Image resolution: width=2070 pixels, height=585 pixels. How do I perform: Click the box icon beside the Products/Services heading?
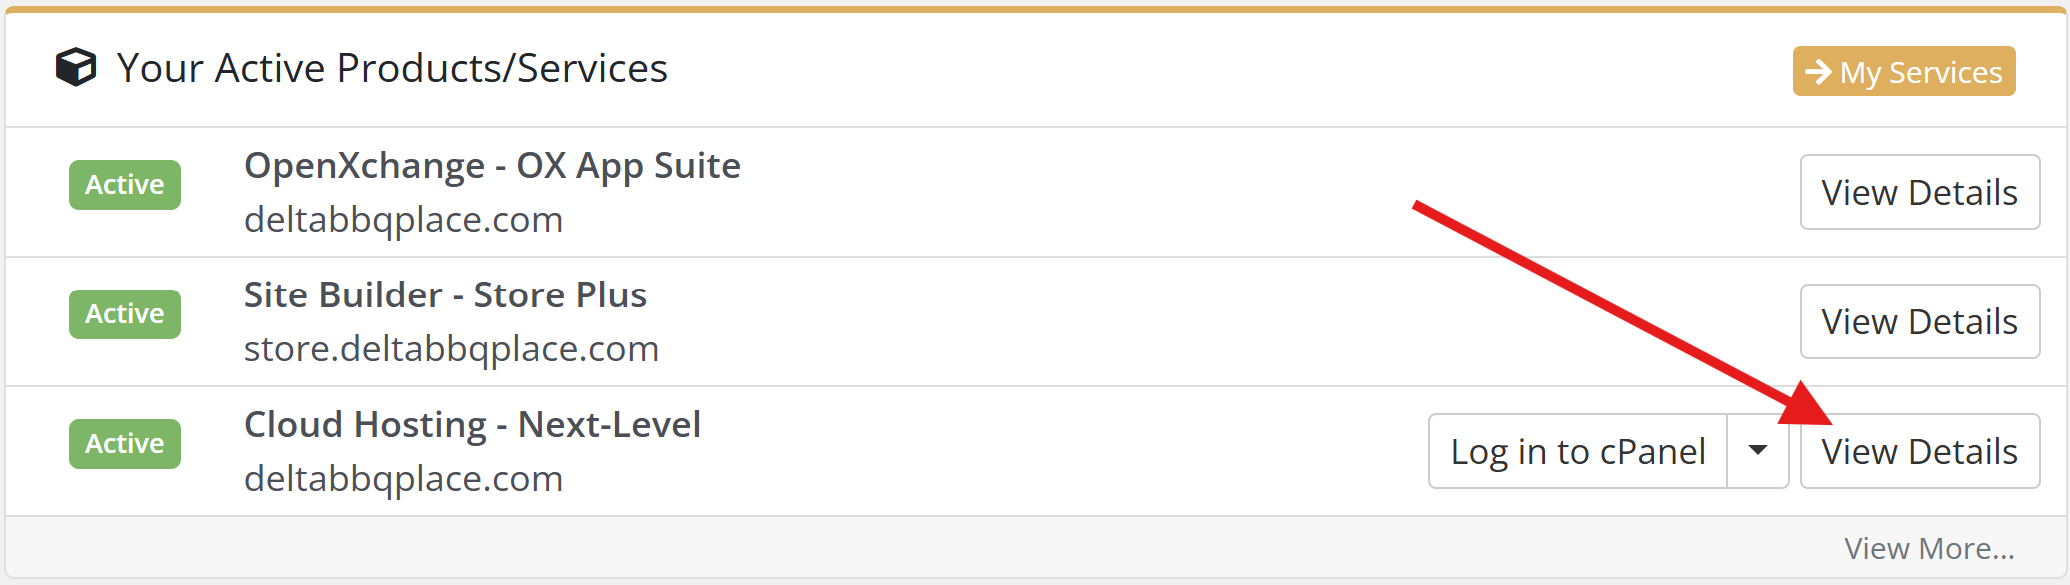point(76,68)
